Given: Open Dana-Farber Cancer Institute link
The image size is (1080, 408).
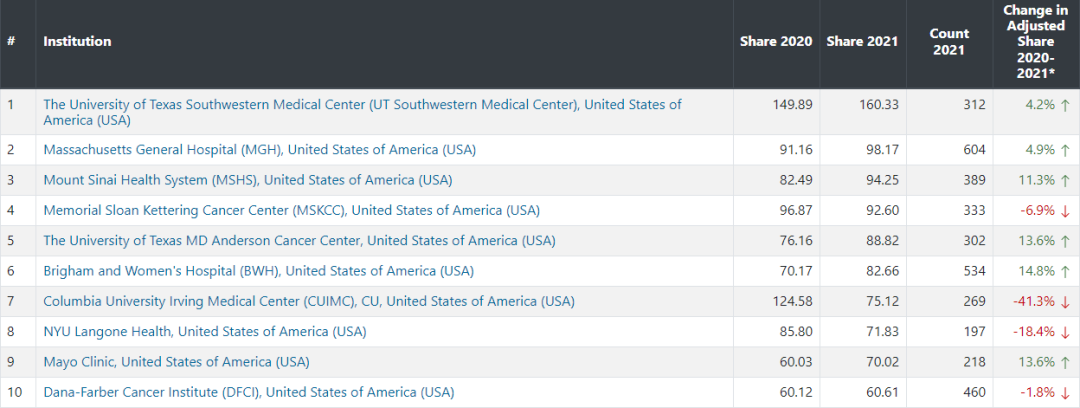Looking at the screenshot, I should tap(248, 392).
